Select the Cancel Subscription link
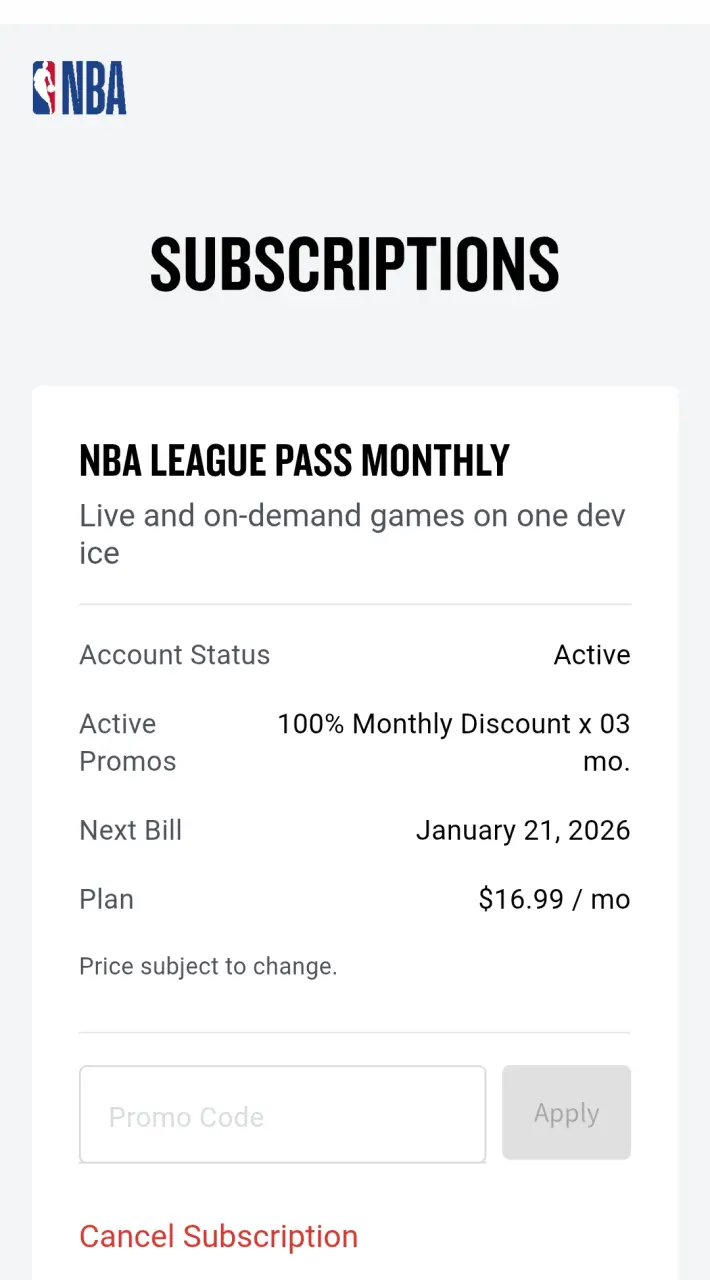Screen dimensions: 710x1280 click(x=218, y=1236)
